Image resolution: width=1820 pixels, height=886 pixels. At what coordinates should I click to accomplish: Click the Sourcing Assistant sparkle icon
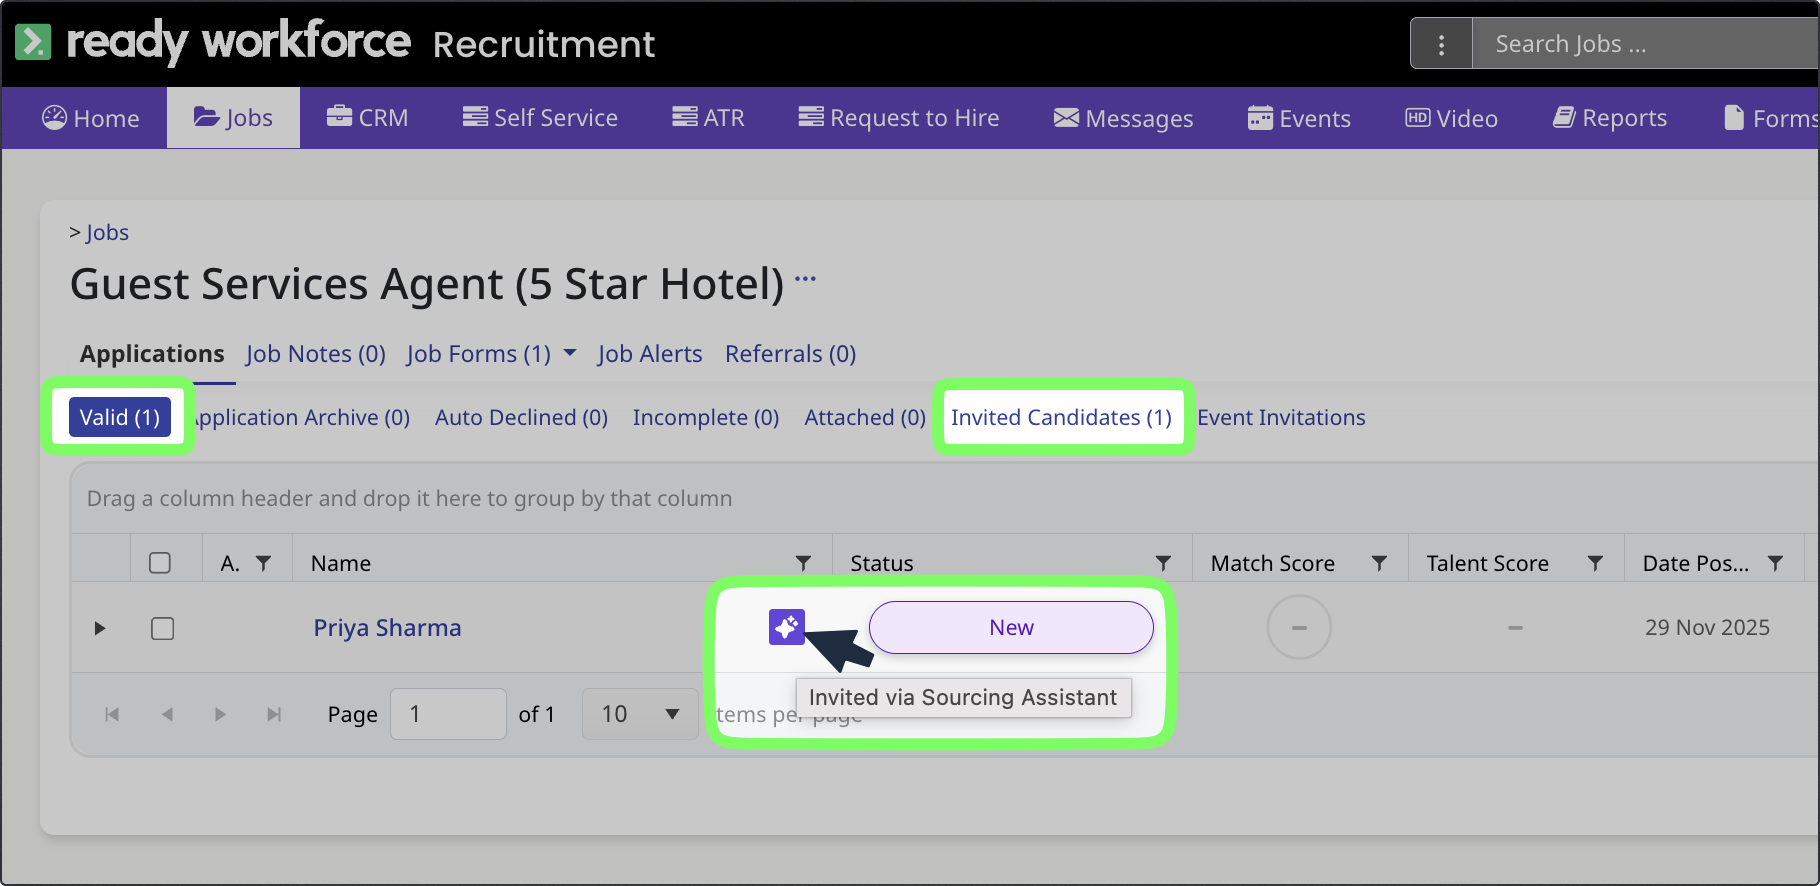pos(787,627)
